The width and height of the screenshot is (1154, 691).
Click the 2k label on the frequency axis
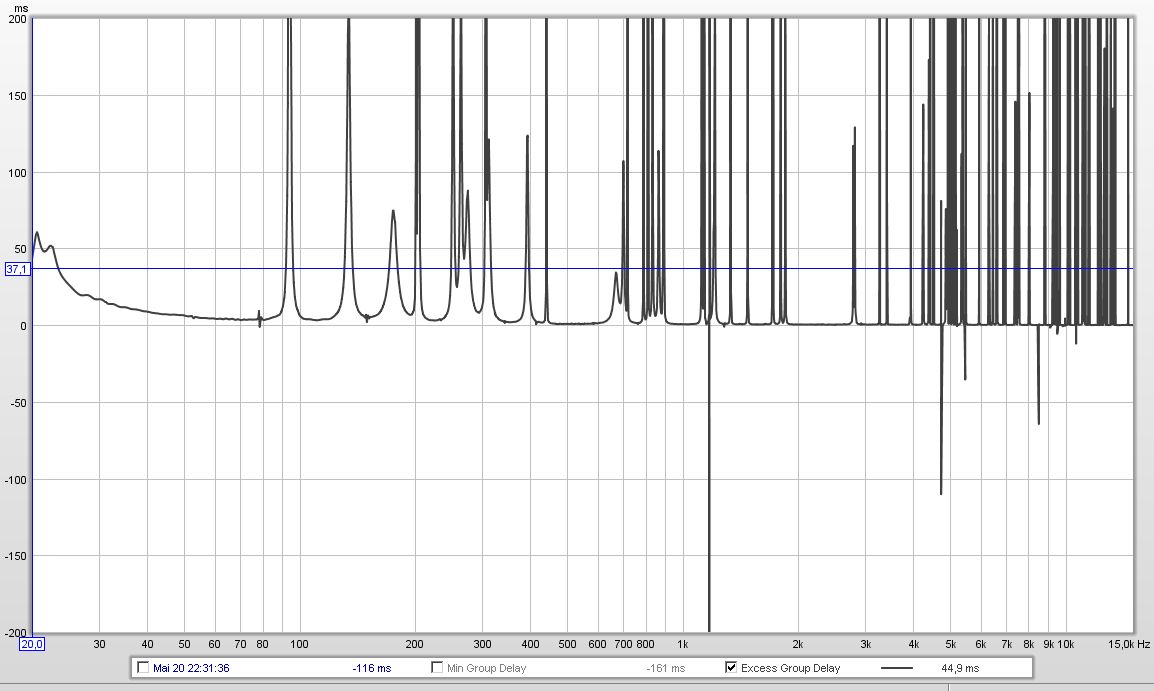pyautogui.click(x=798, y=644)
